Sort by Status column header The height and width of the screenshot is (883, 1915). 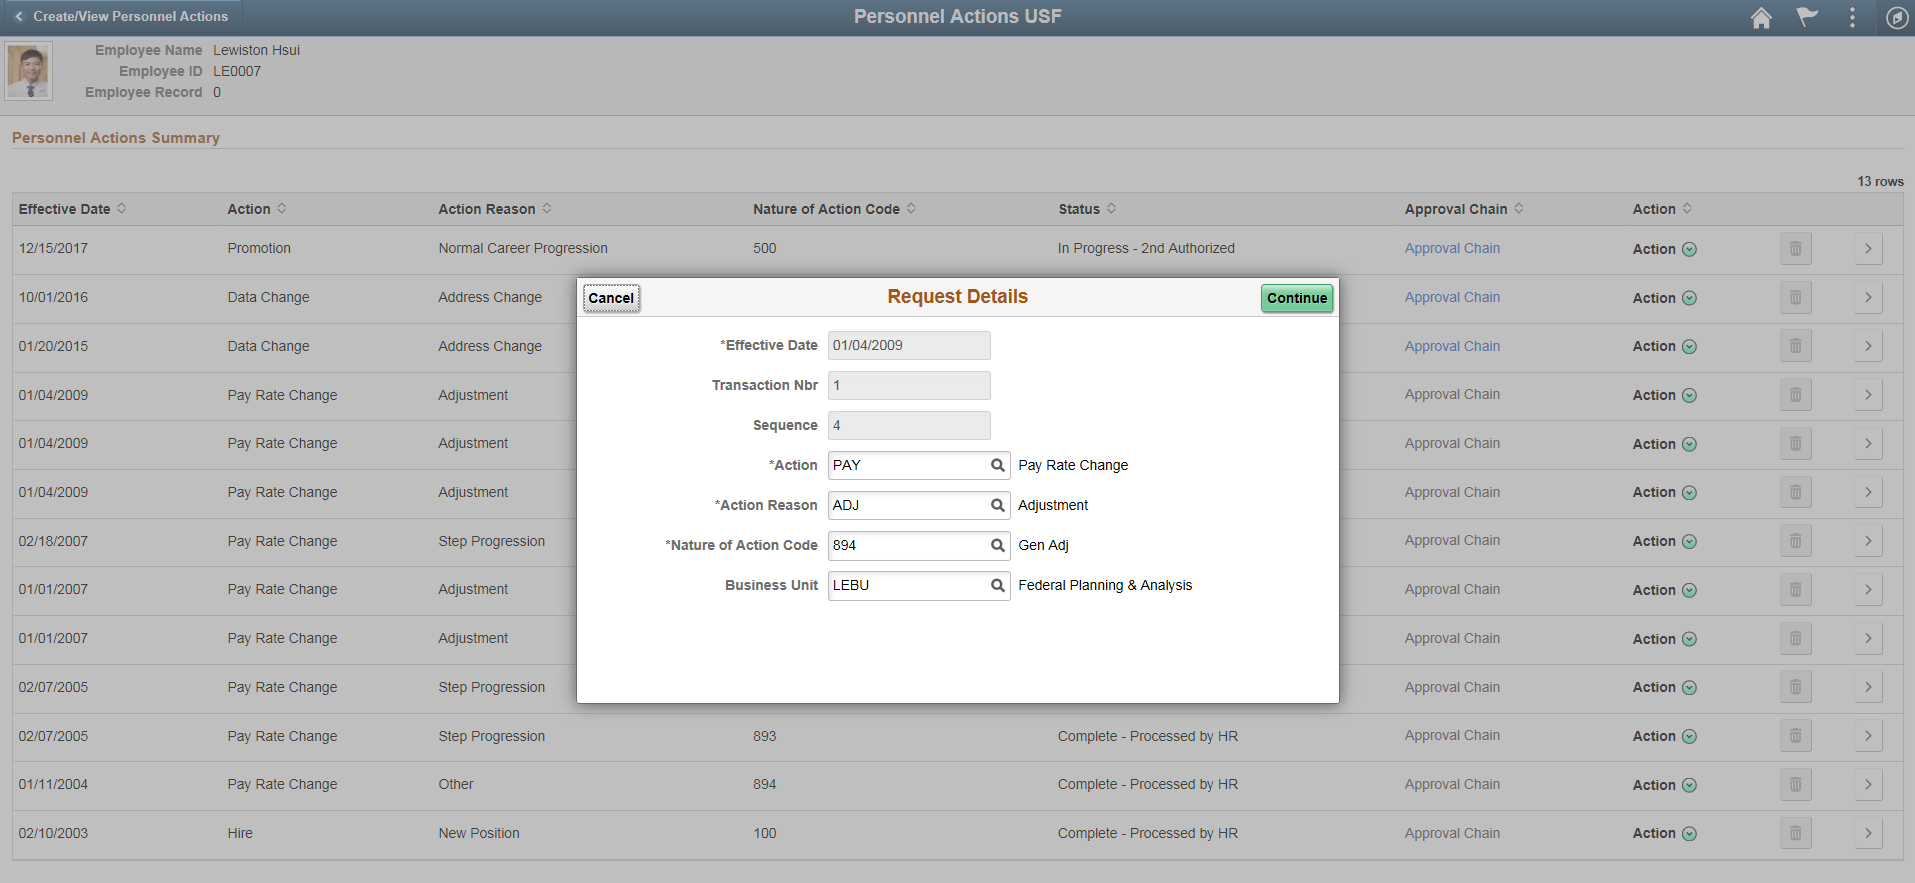click(x=1087, y=209)
